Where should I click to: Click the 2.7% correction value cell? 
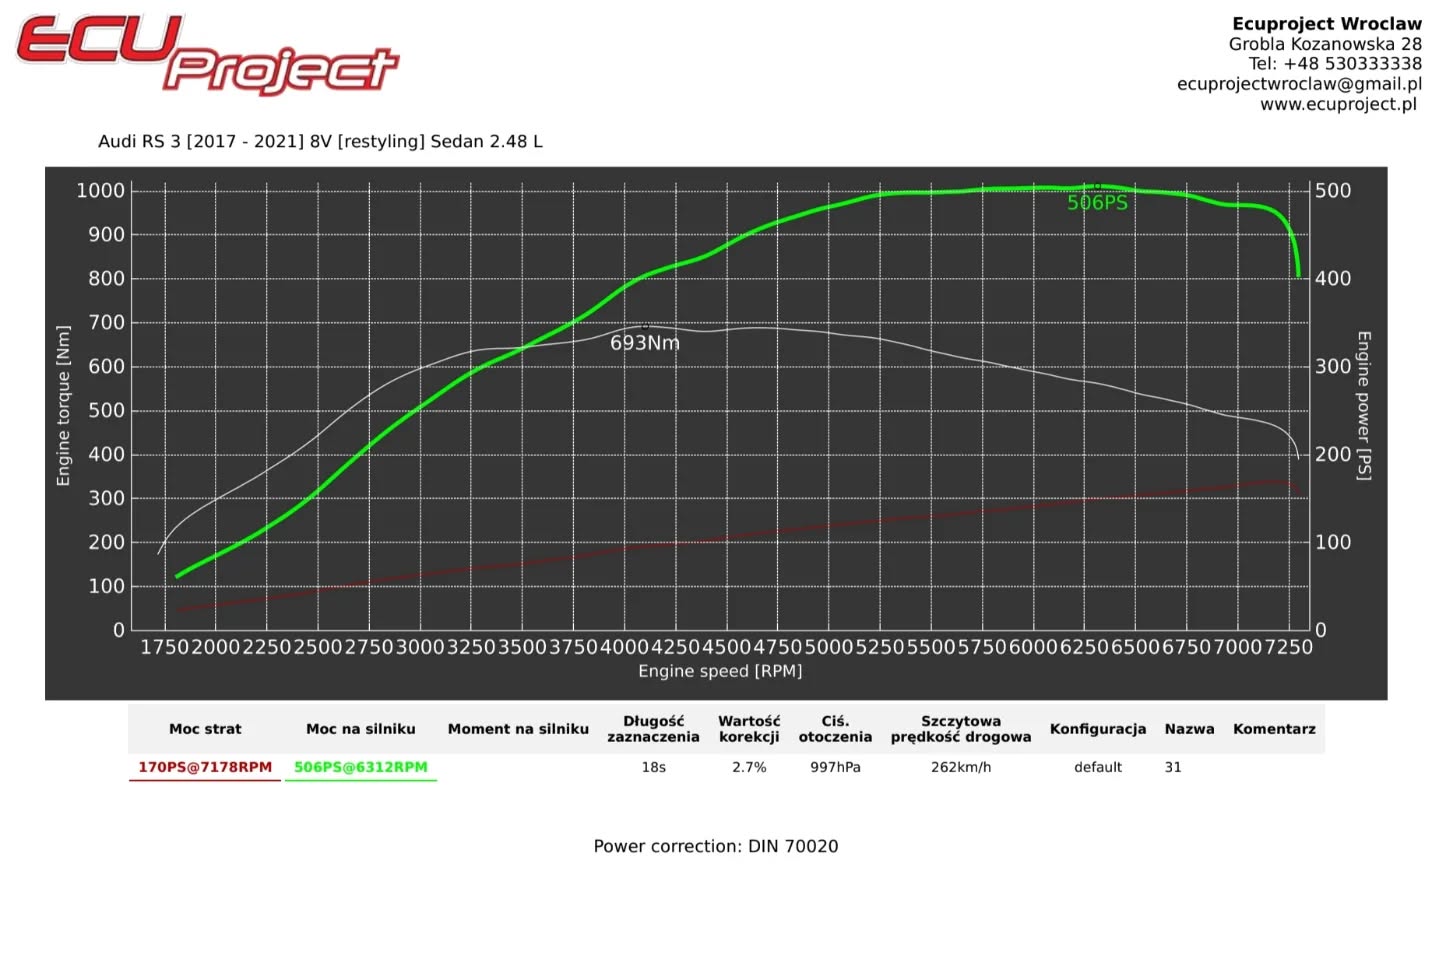(749, 767)
